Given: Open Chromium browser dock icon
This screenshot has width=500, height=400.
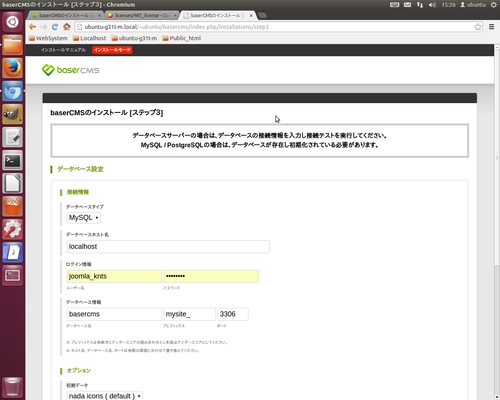Looking at the screenshot, I should (x=13, y=91).
